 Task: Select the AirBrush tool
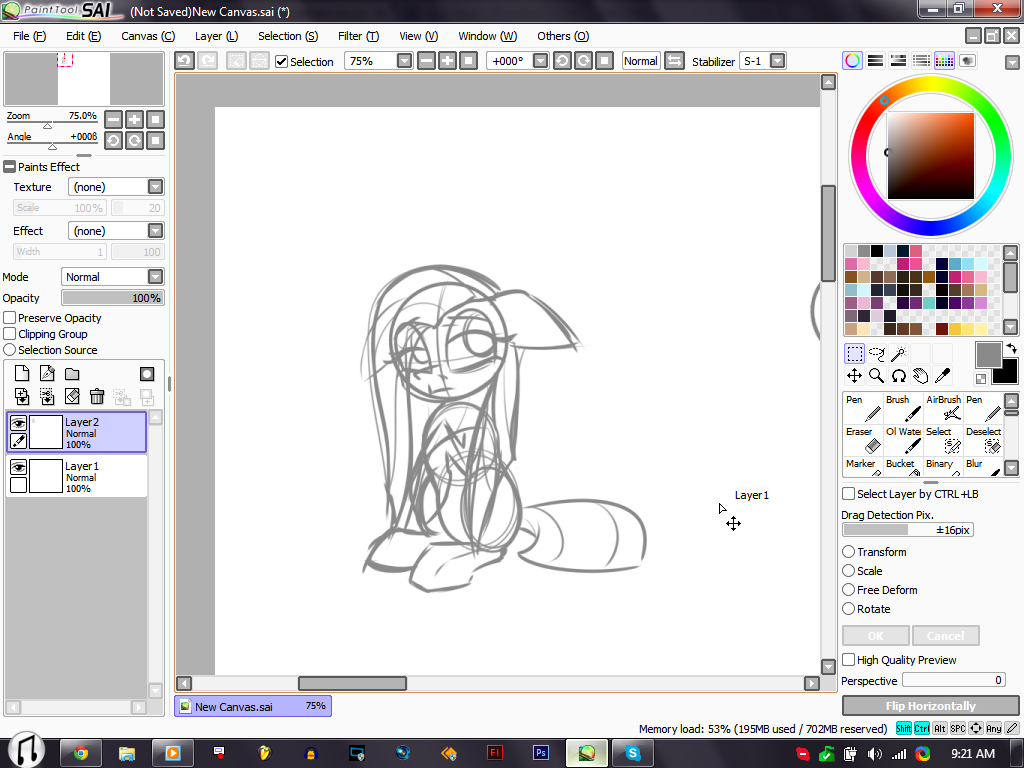pyautogui.click(x=943, y=408)
